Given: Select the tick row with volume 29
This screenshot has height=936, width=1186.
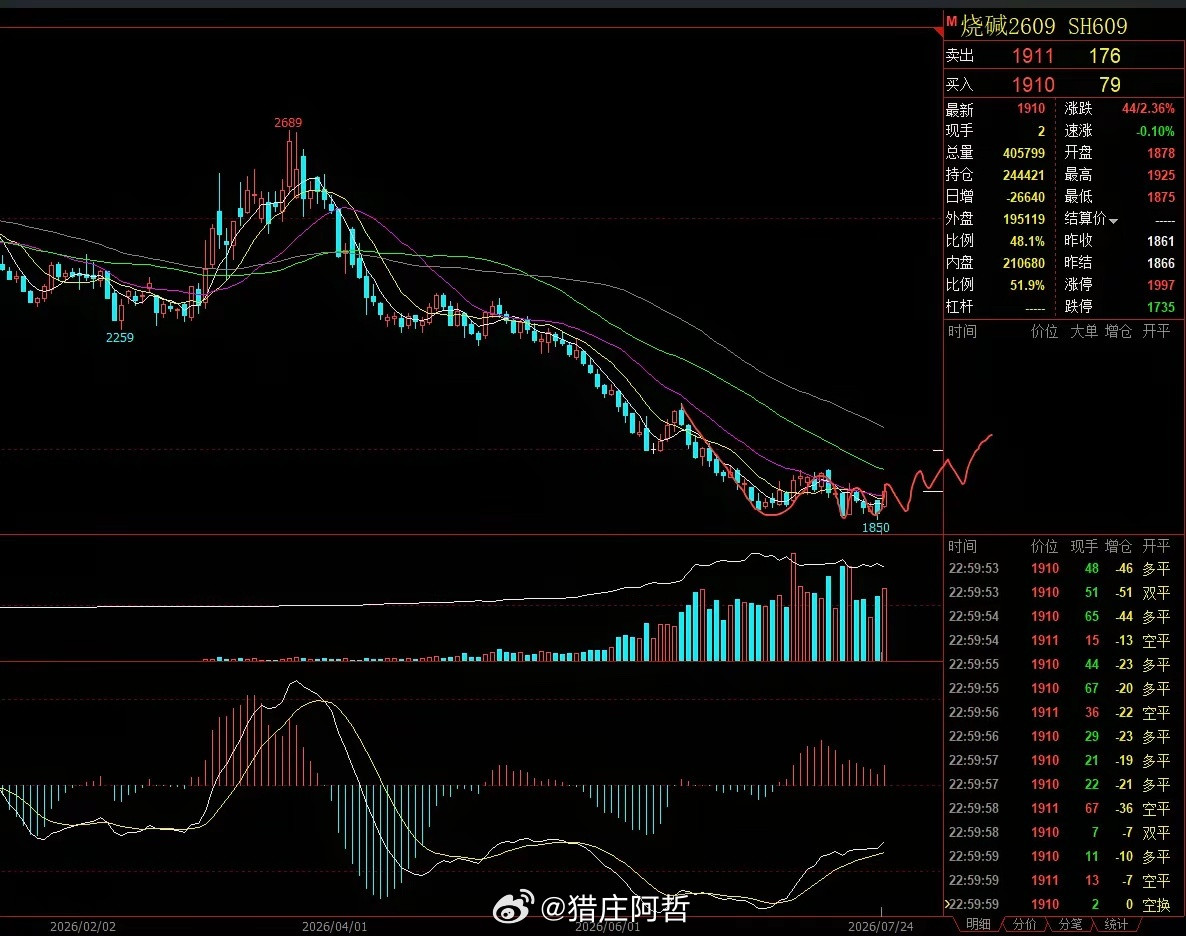Looking at the screenshot, I should (x=1060, y=736).
